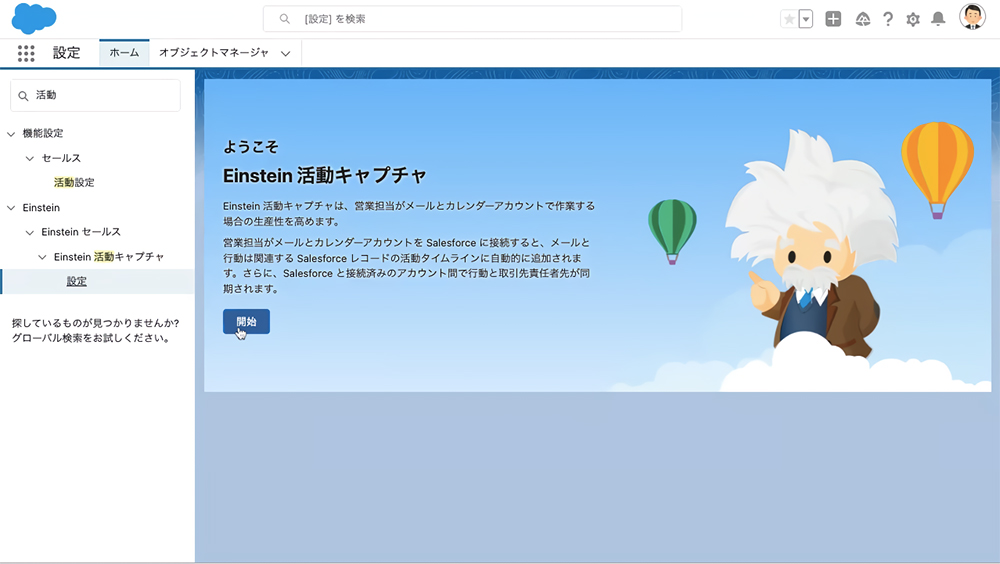Click the favorites star icon
This screenshot has width=1000, height=564.
[x=789, y=19]
